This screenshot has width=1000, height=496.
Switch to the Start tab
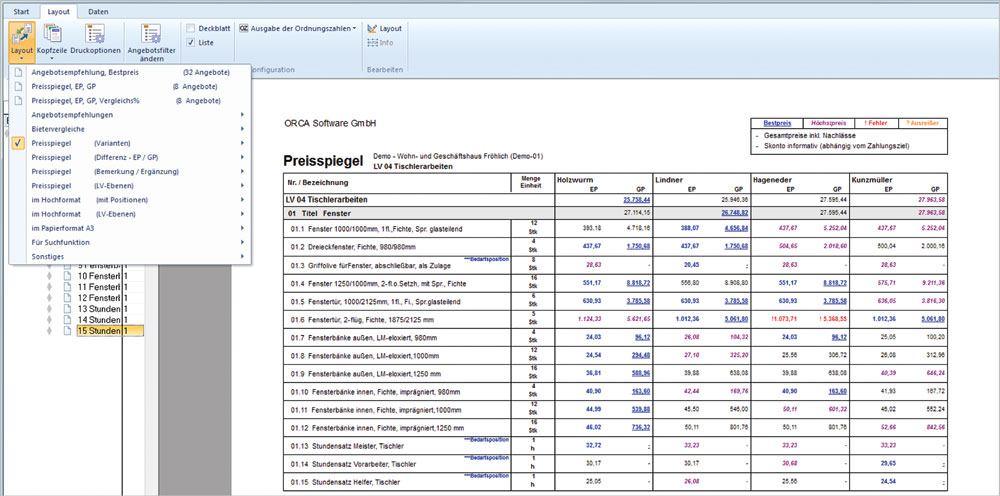click(20, 9)
